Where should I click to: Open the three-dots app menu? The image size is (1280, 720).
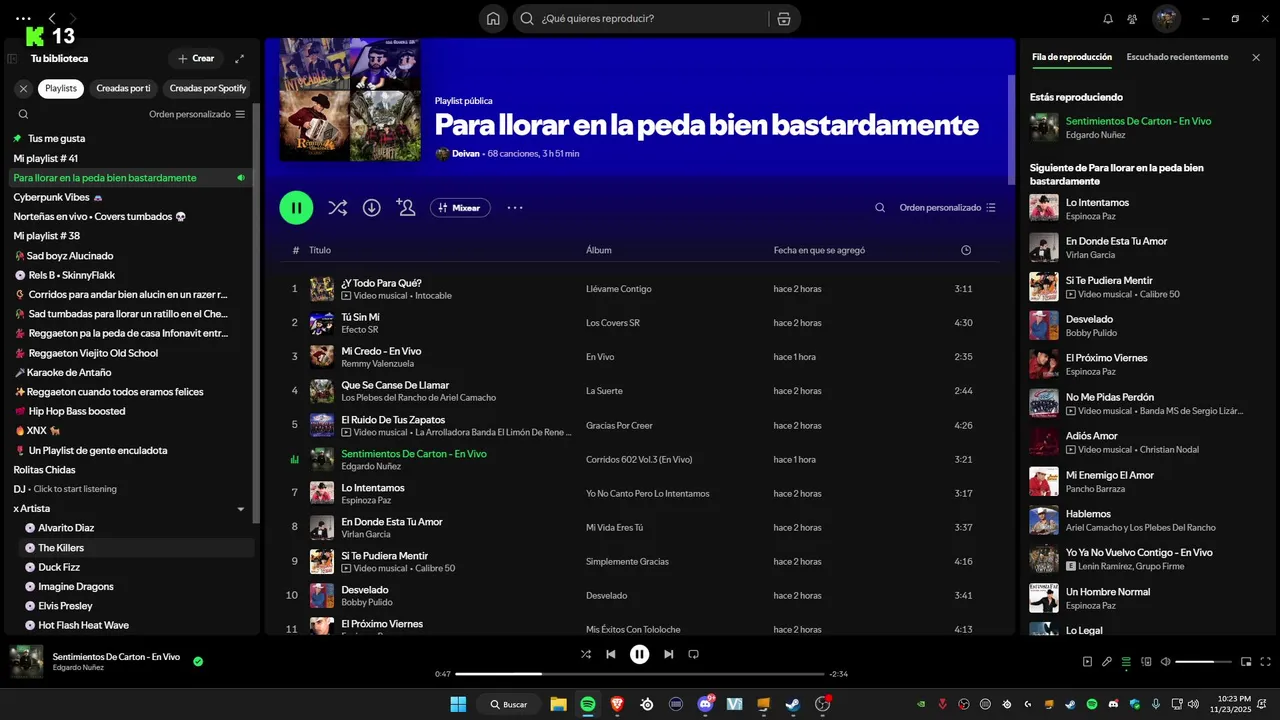pos(23,18)
